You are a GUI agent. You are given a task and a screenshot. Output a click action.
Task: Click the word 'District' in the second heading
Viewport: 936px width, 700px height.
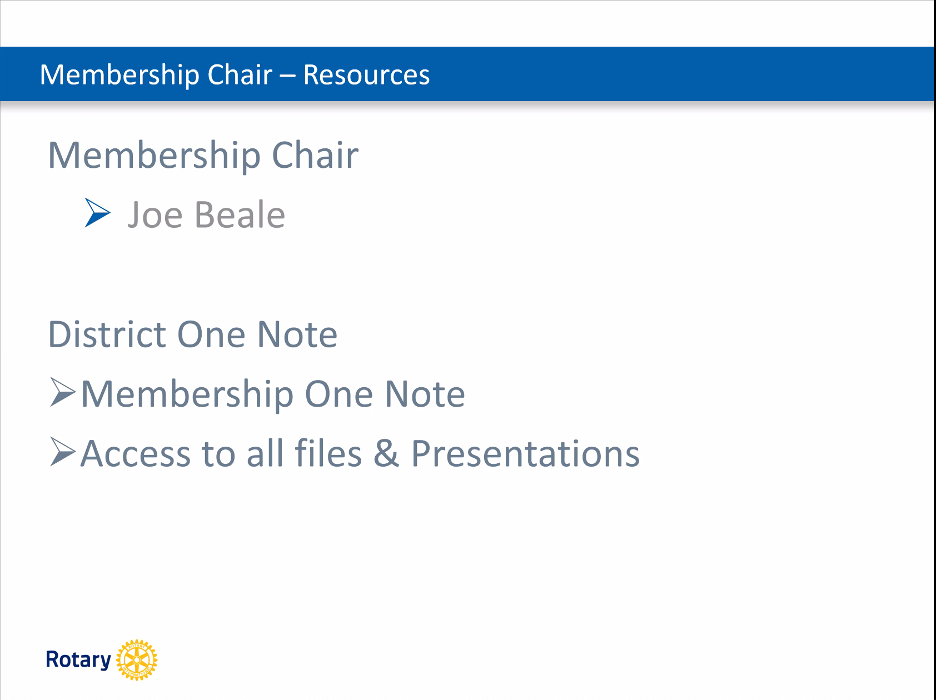tap(108, 334)
